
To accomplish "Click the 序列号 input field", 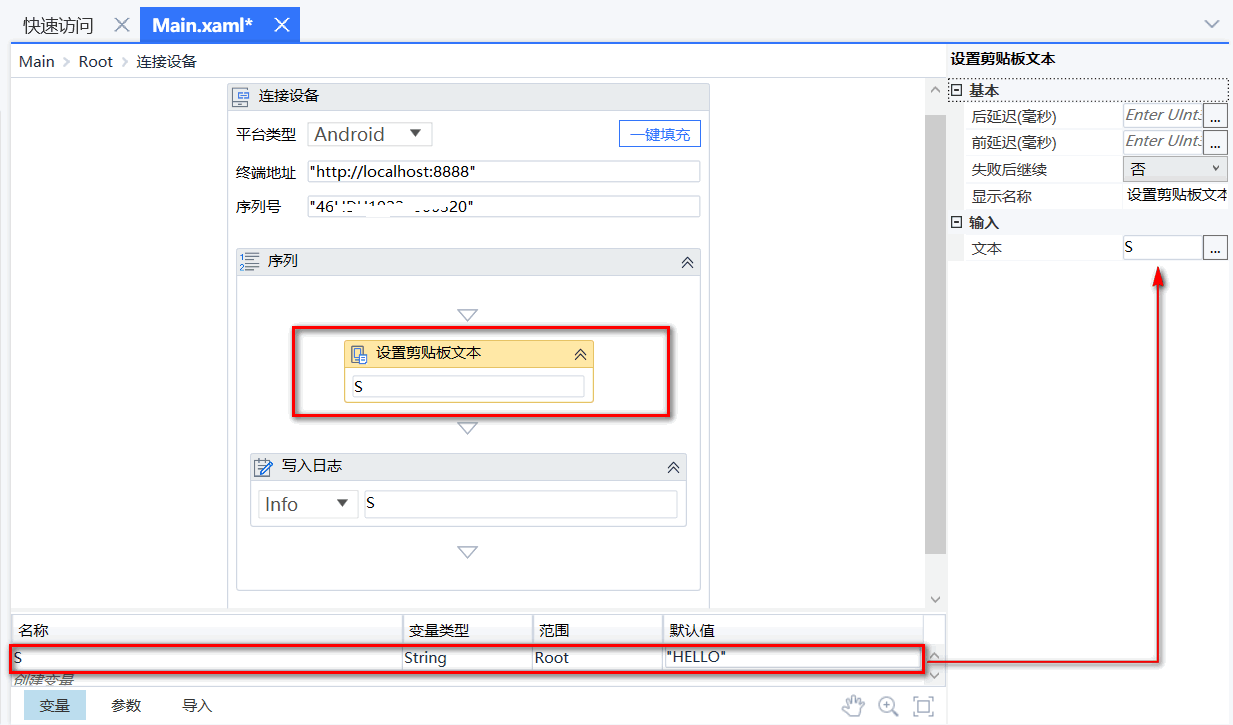I will [504, 207].
